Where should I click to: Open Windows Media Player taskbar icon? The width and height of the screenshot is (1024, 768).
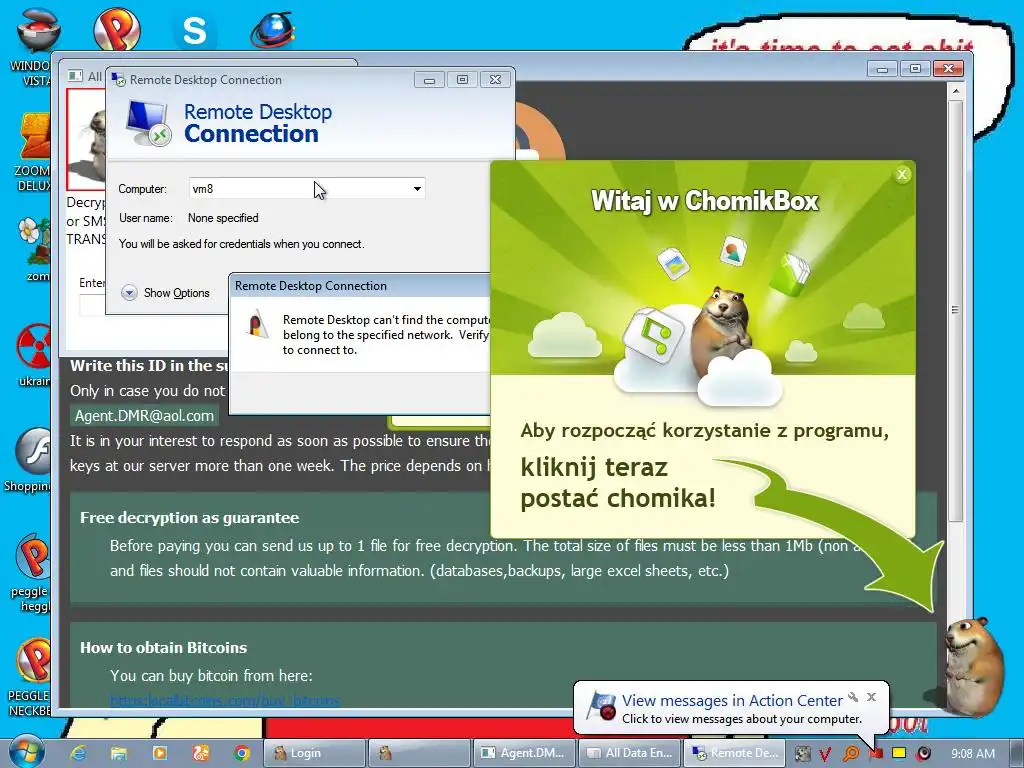click(x=159, y=753)
